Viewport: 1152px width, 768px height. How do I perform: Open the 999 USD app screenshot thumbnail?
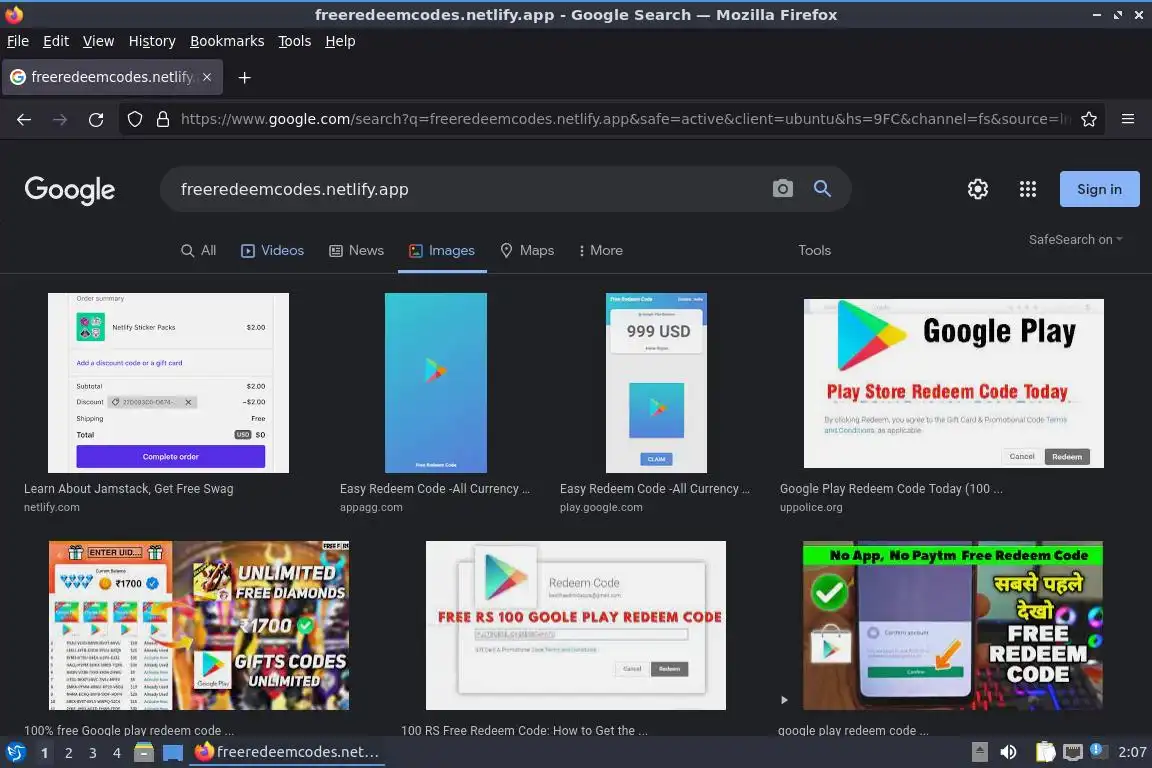656,383
